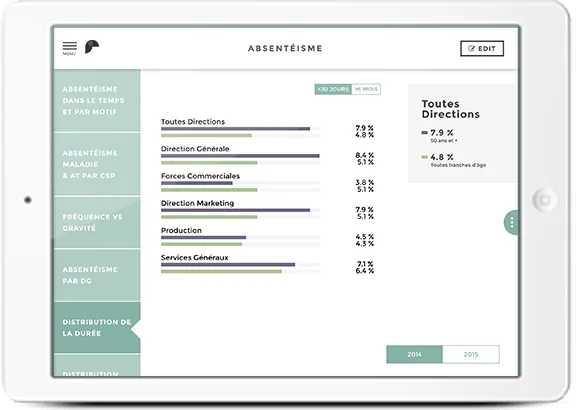Screen dimensions: 578x410
Task: Select the Services Généraux green bar
Action: [221, 271]
